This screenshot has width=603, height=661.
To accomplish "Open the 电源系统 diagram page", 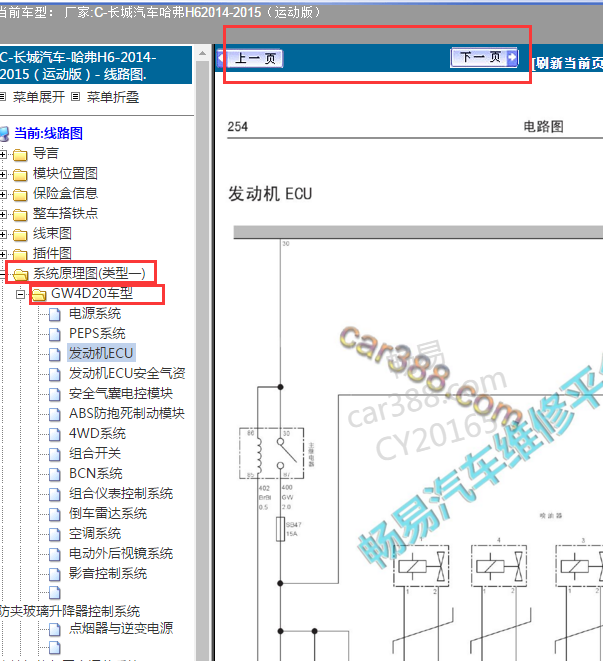I will click(x=95, y=314).
